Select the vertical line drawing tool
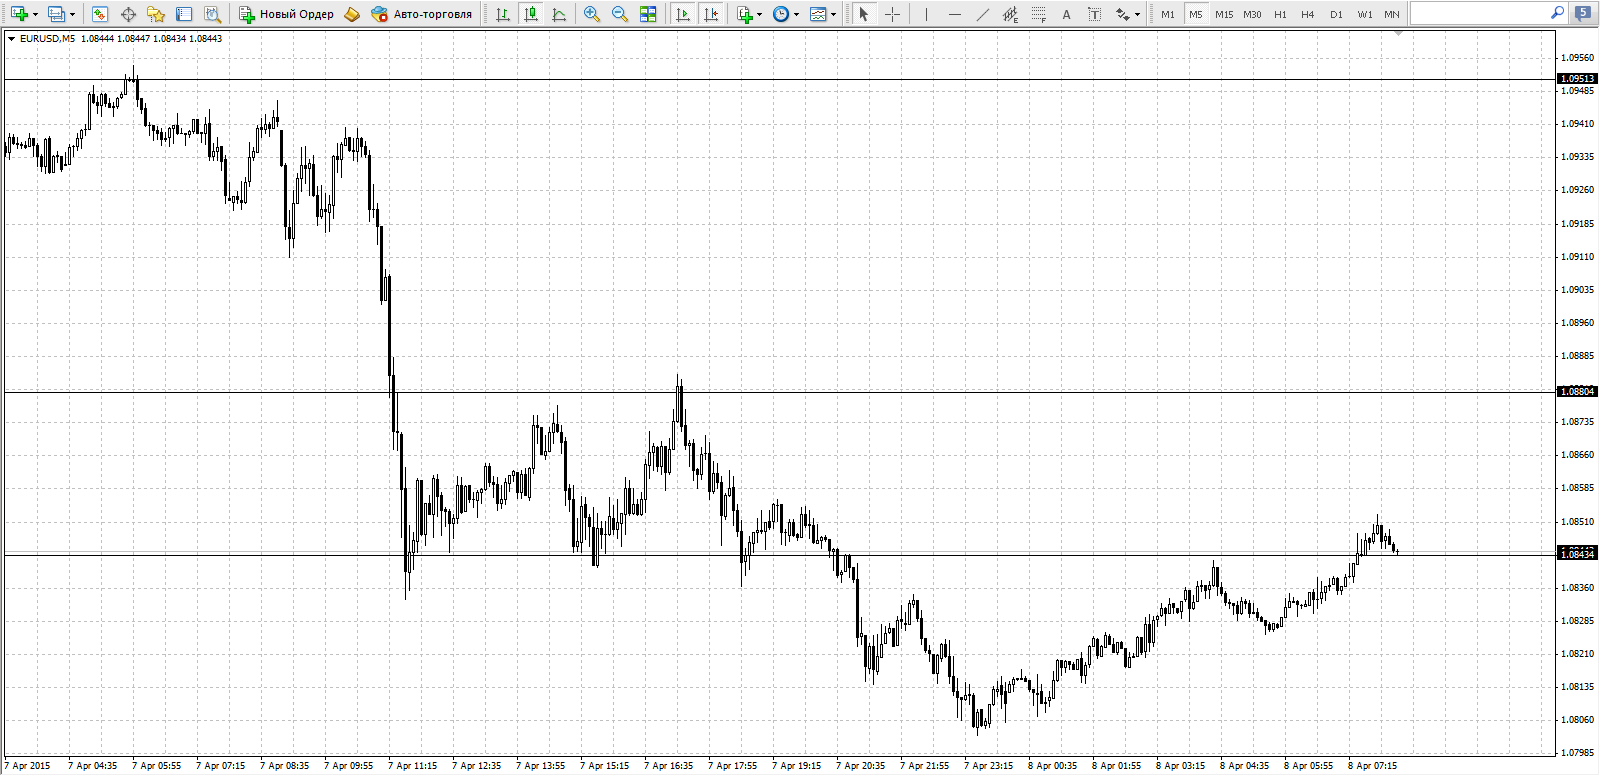 point(927,14)
